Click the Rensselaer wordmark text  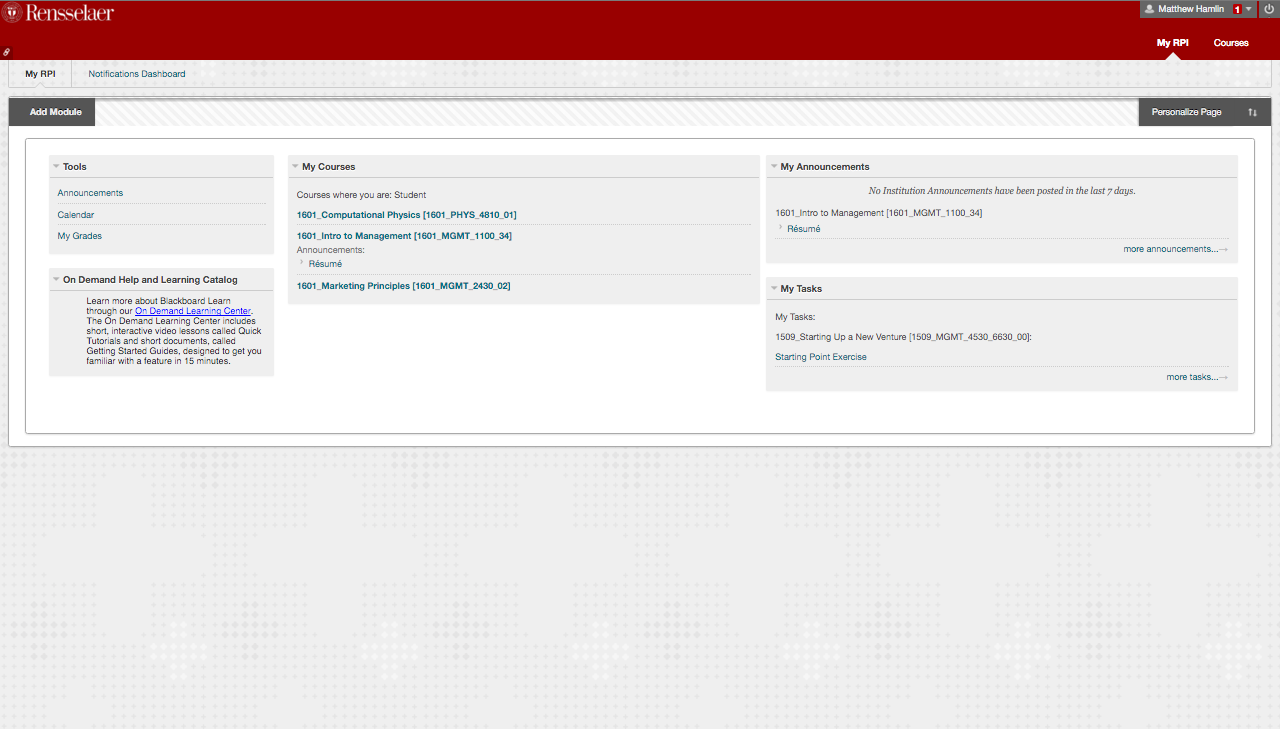pyautogui.click(x=70, y=13)
